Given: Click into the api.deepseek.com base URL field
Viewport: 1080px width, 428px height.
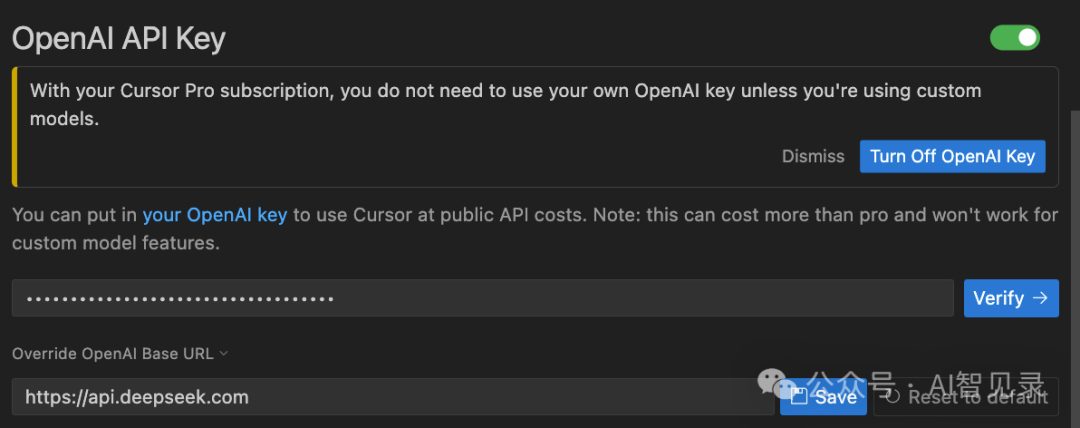Looking at the screenshot, I should [390, 397].
